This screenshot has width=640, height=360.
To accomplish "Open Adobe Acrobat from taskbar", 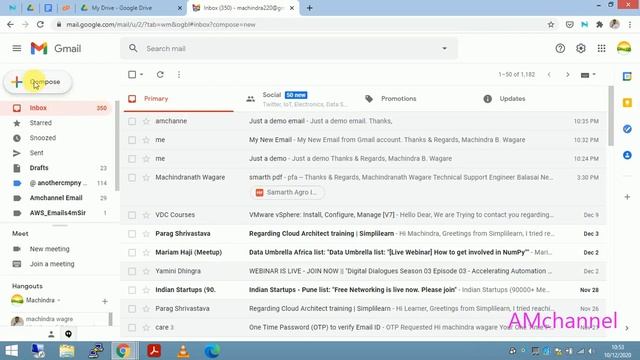I will 154,351.
